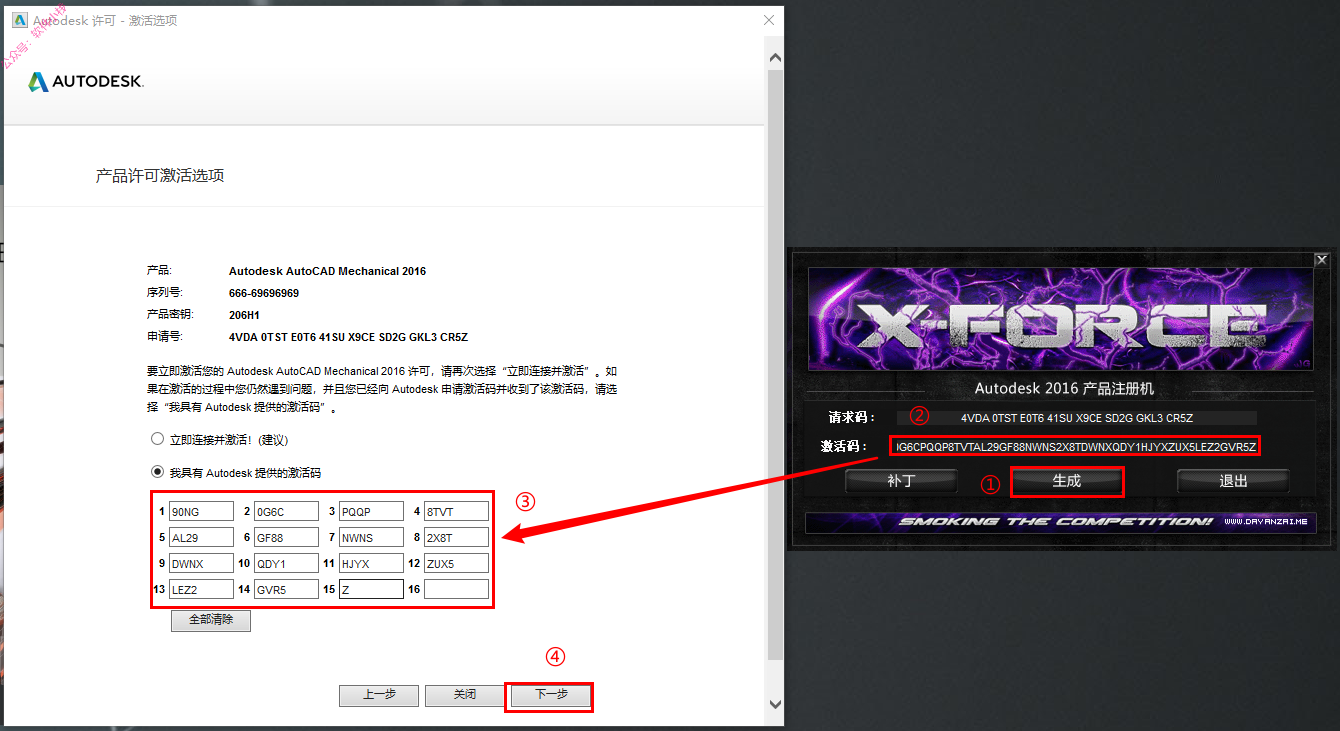The width and height of the screenshot is (1340, 731).
Task: Click activation code field 7 containing NWNS
Action: (x=371, y=537)
